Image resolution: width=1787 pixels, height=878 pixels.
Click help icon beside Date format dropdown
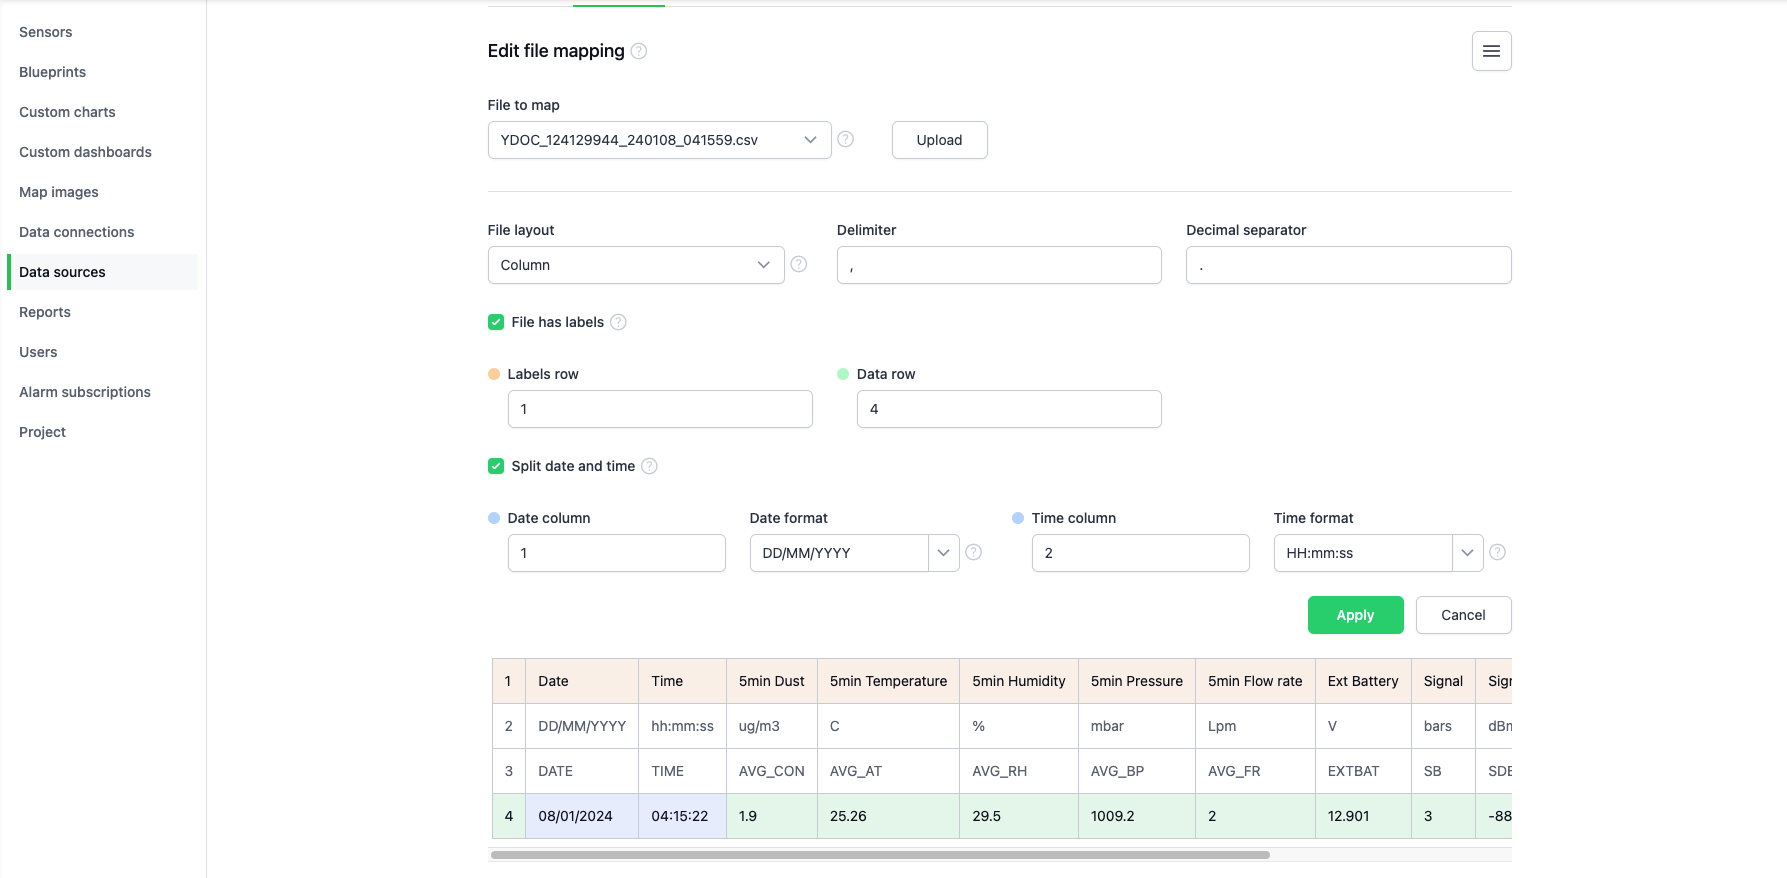click(973, 552)
